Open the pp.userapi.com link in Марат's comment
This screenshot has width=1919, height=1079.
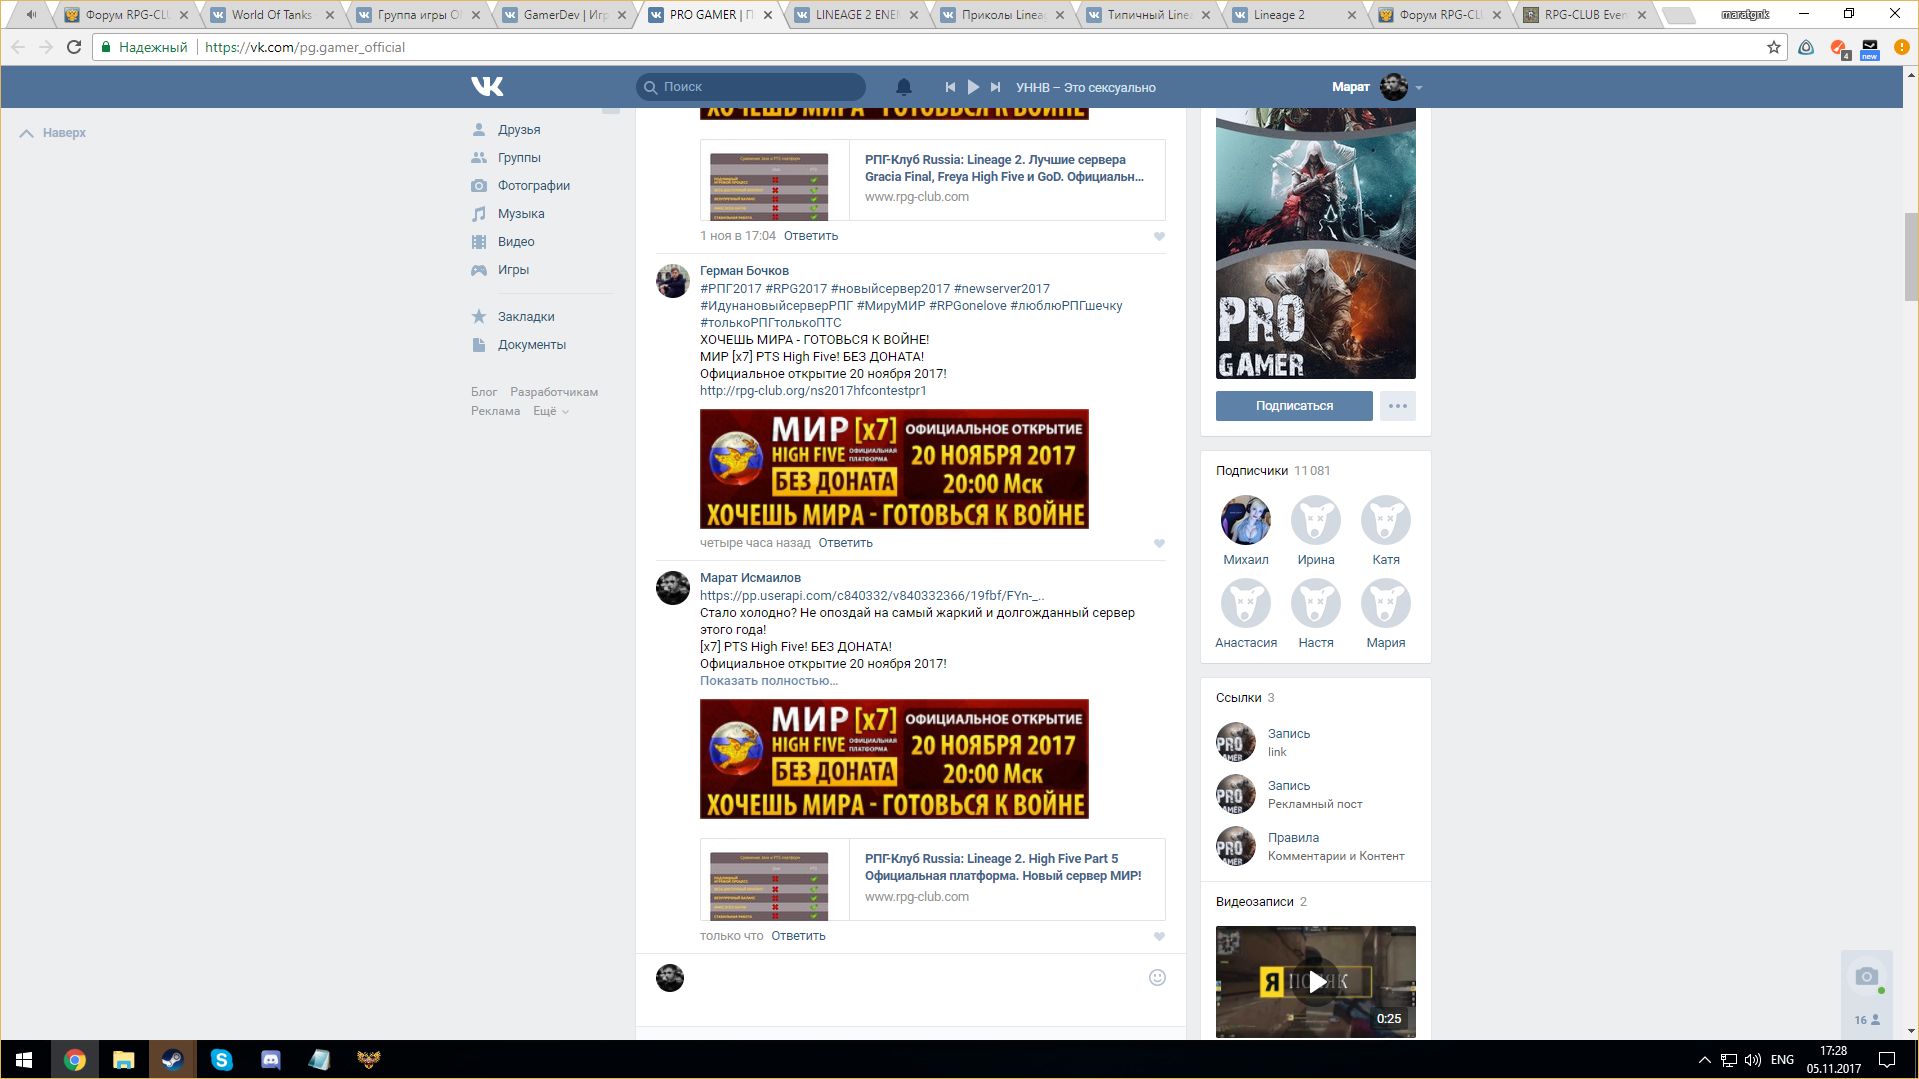pos(872,596)
